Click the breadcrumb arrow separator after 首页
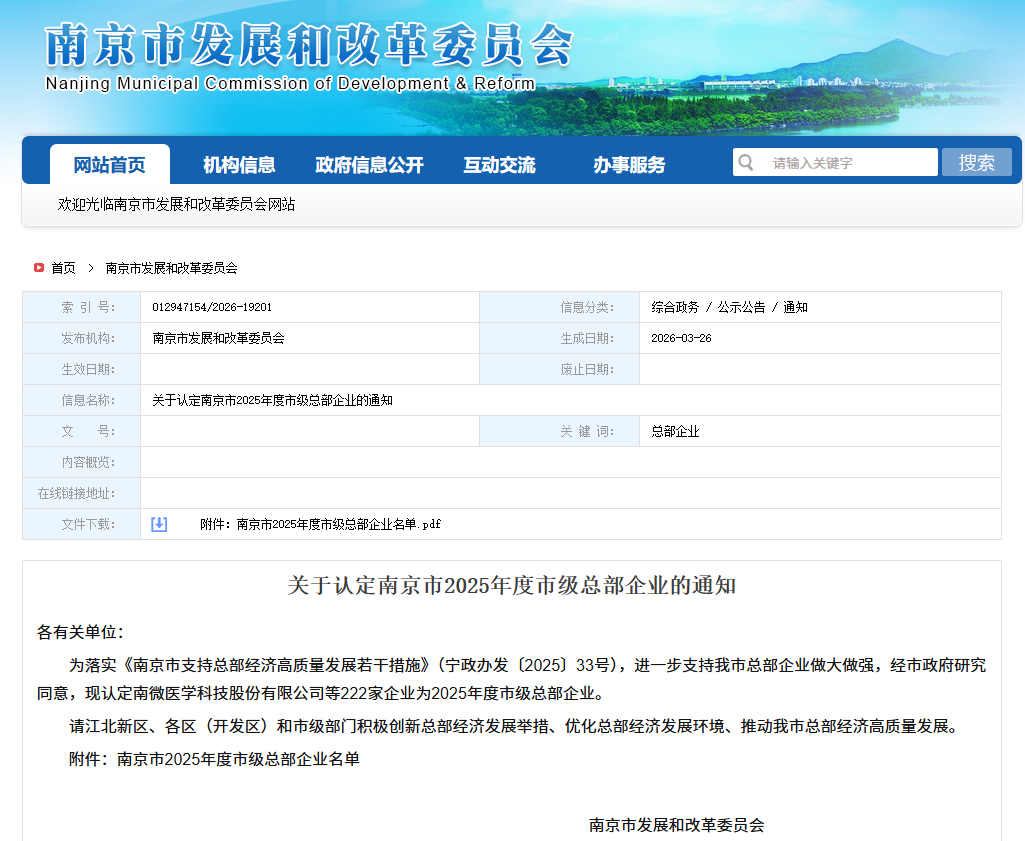The height and width of the screenshot is (841, 1025). tap(90, 268)
